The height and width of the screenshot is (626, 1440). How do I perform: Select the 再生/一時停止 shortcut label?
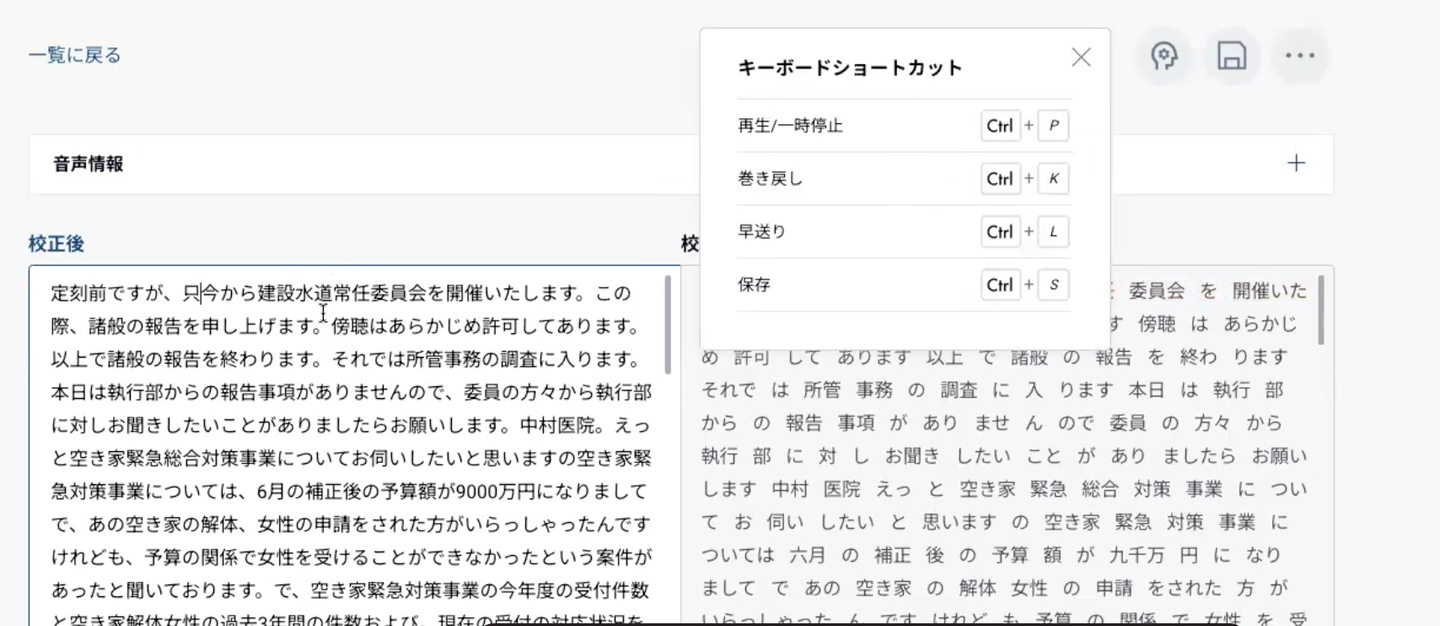pyautogui.click(x=790, y=126)
